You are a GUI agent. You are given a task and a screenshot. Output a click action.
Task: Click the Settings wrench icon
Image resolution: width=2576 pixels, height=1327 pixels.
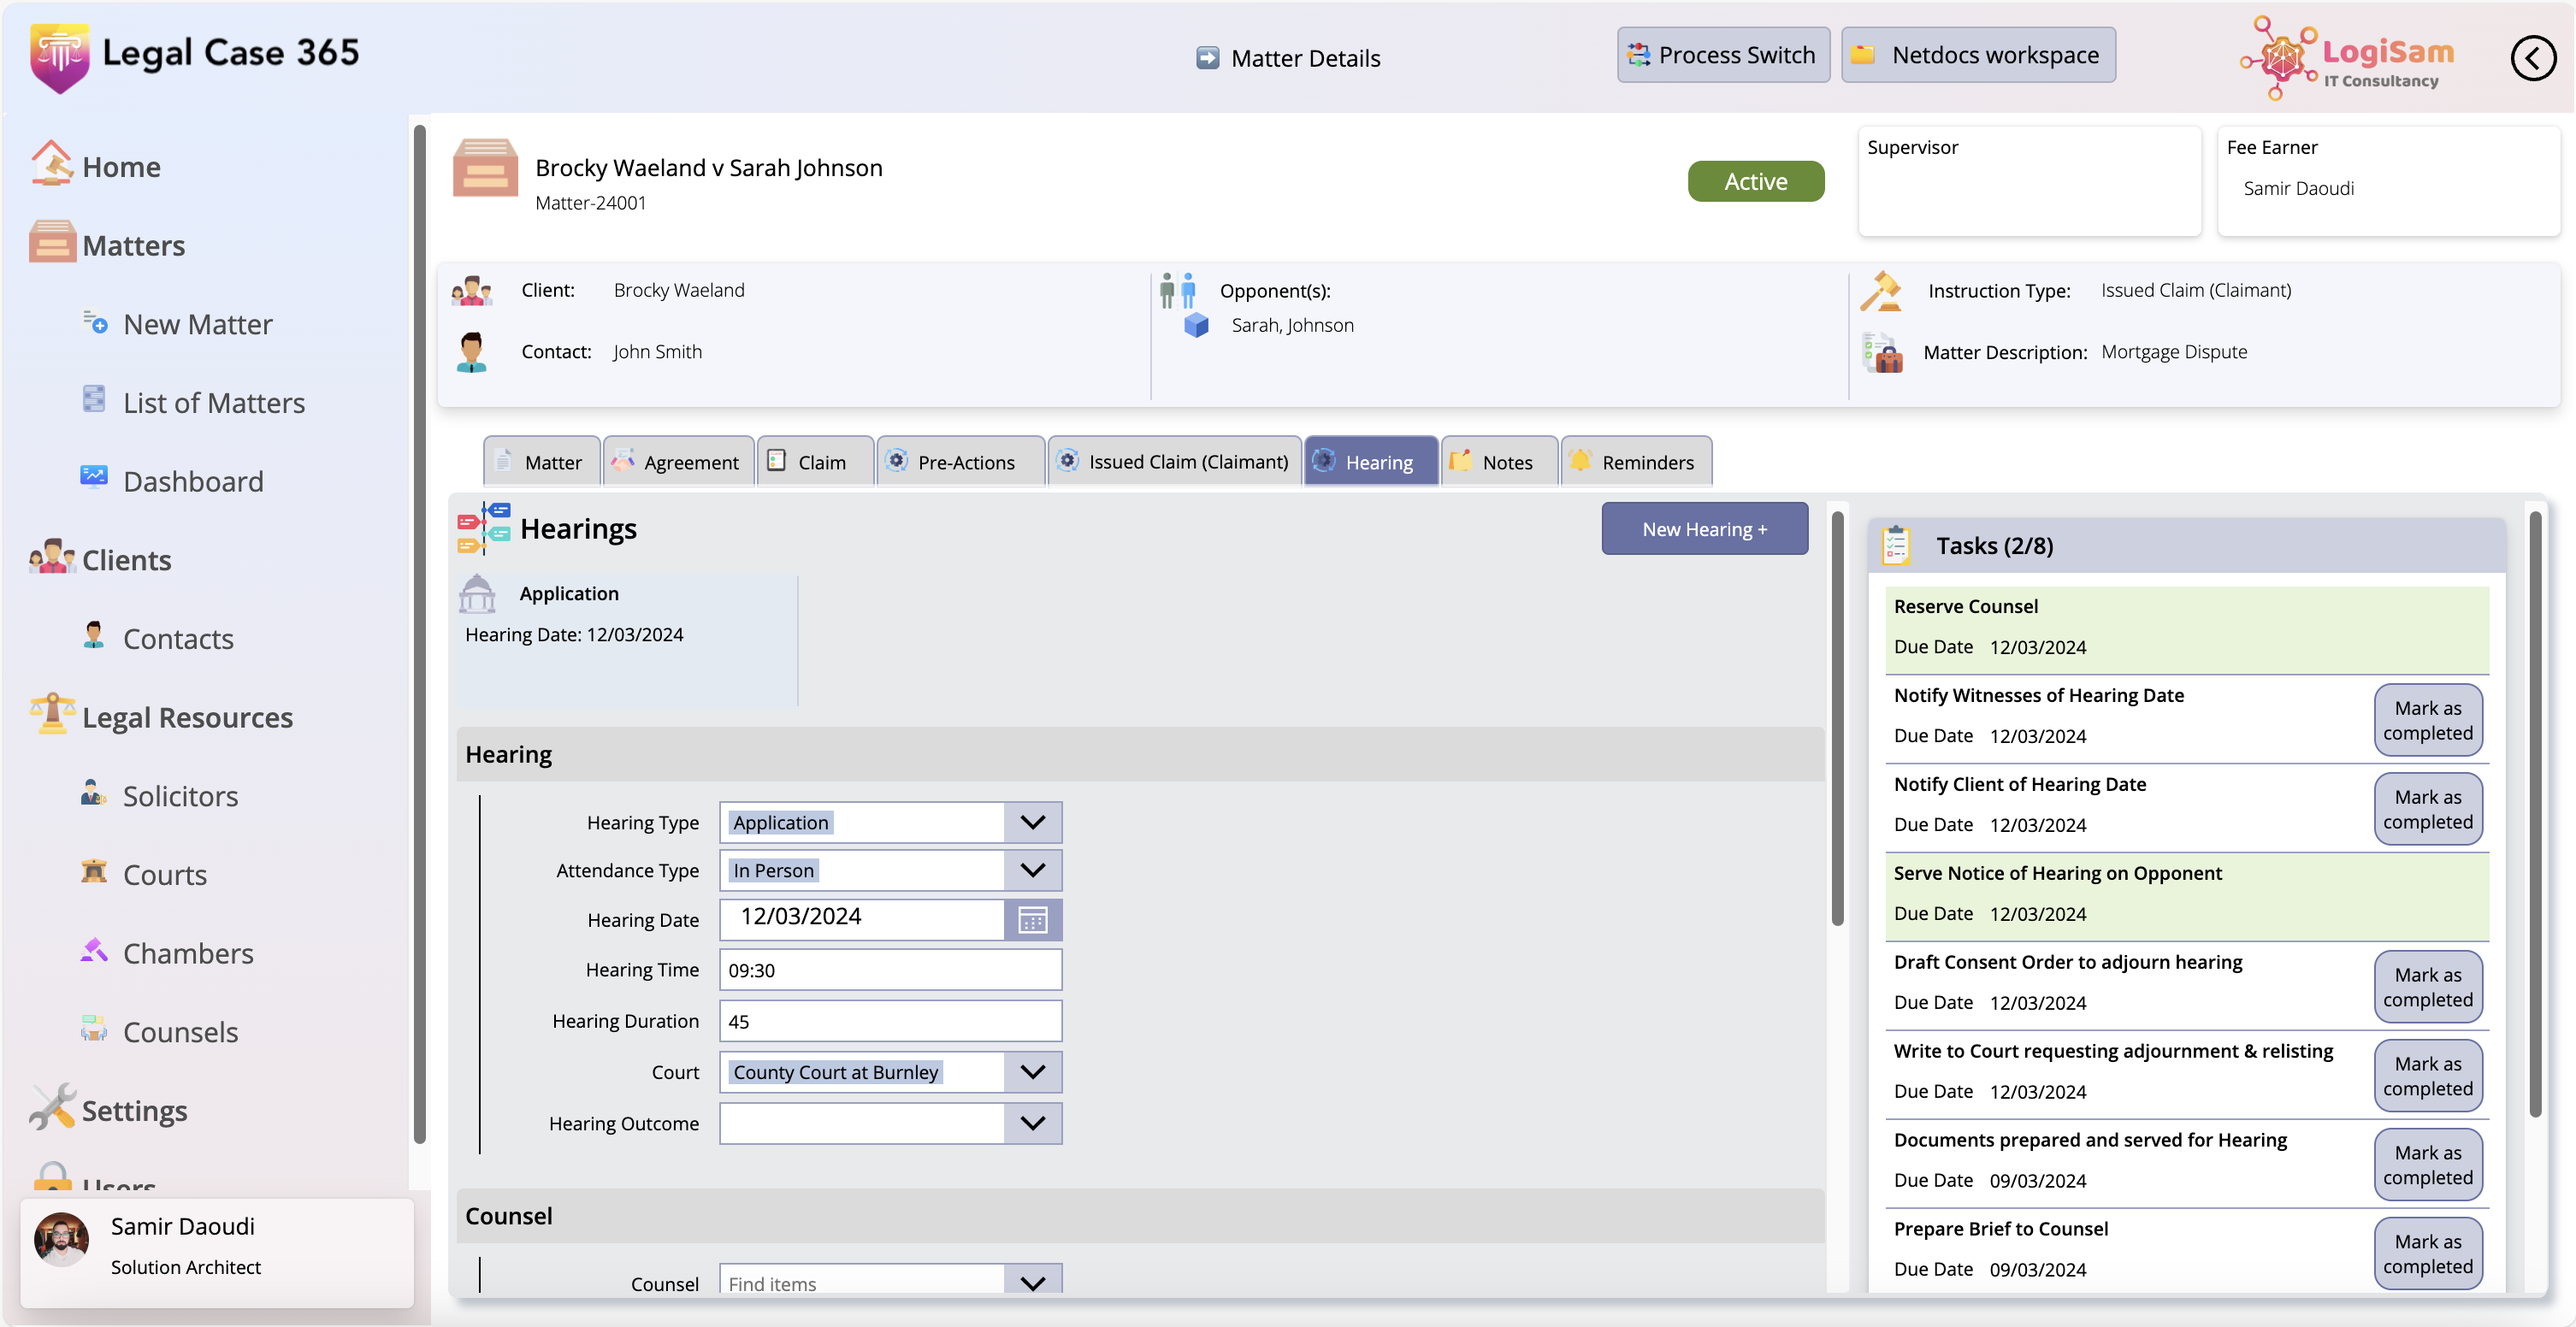pyautogui.click(x=52, y=1107)
